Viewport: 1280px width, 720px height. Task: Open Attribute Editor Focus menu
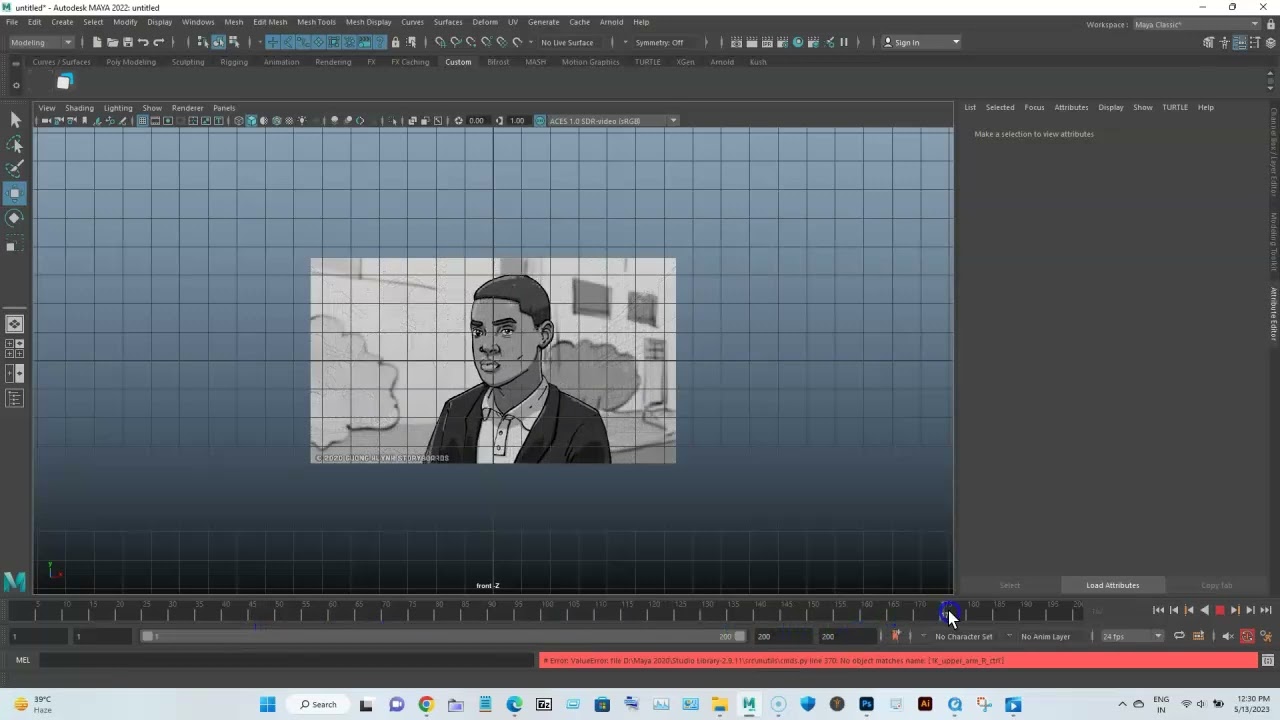click(1034, 107)
